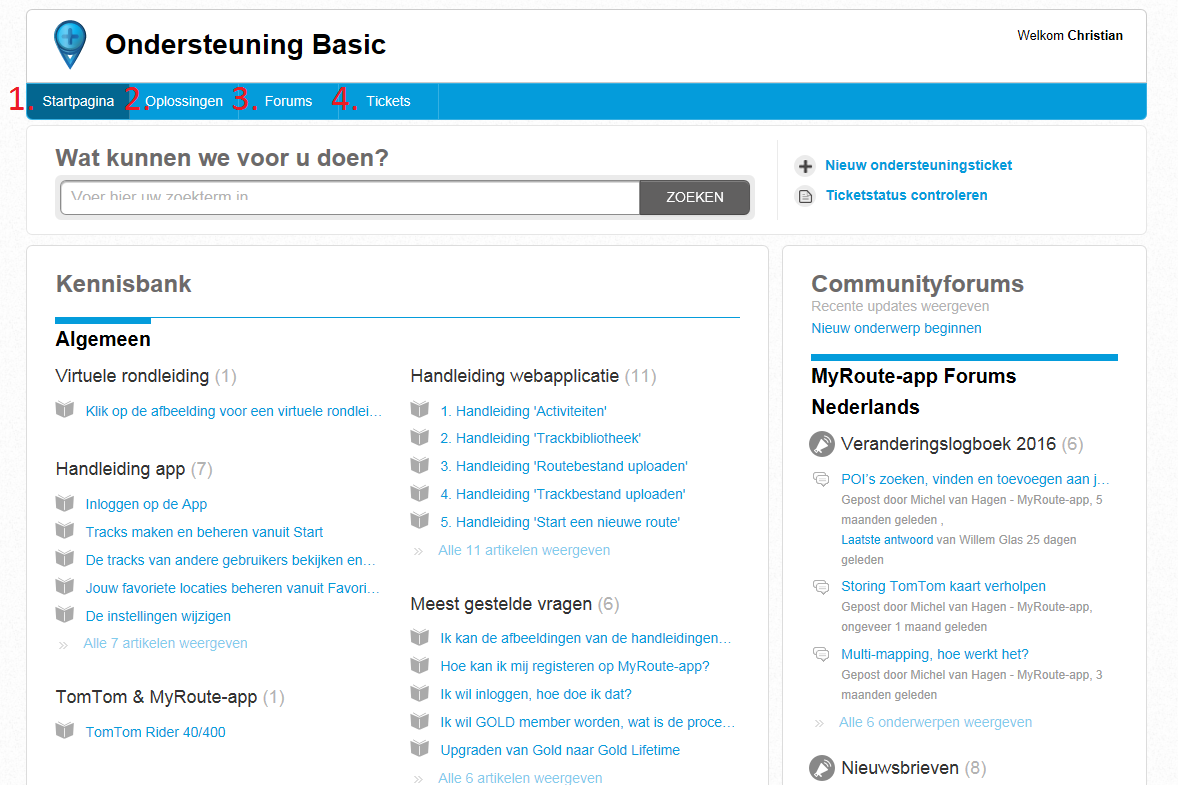
Task: Click book icon beside Handleiding 'Trackbibliotheek'
Action: [419, 438]
